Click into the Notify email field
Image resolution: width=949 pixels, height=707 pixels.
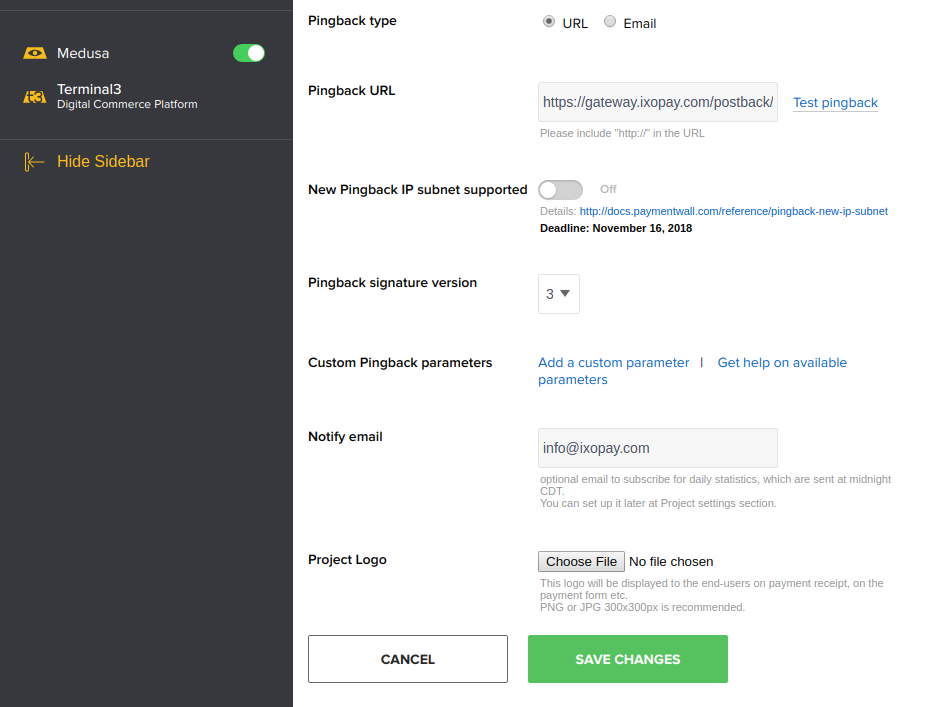(x=657, y=448)
